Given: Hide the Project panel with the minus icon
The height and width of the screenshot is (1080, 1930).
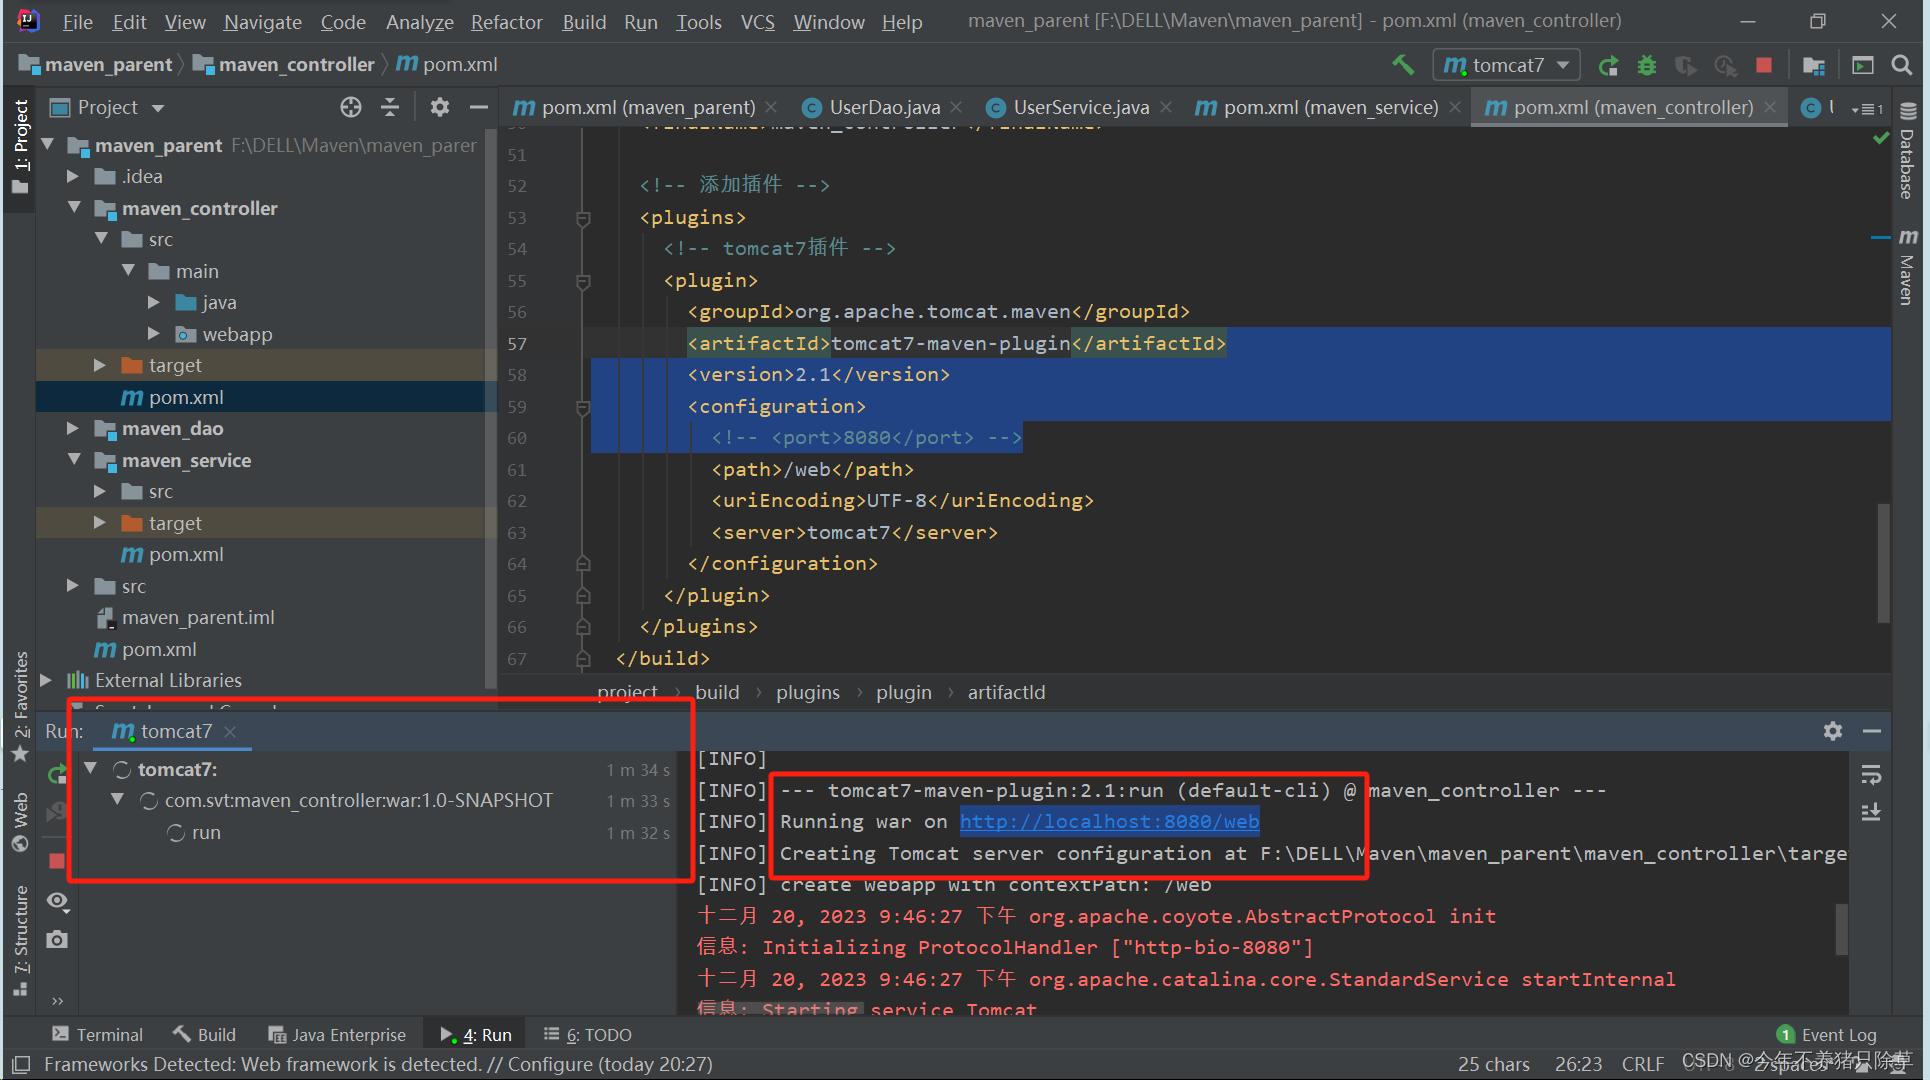Looking at the screenshot, I should pyautogui.click(x=479, y=107).
